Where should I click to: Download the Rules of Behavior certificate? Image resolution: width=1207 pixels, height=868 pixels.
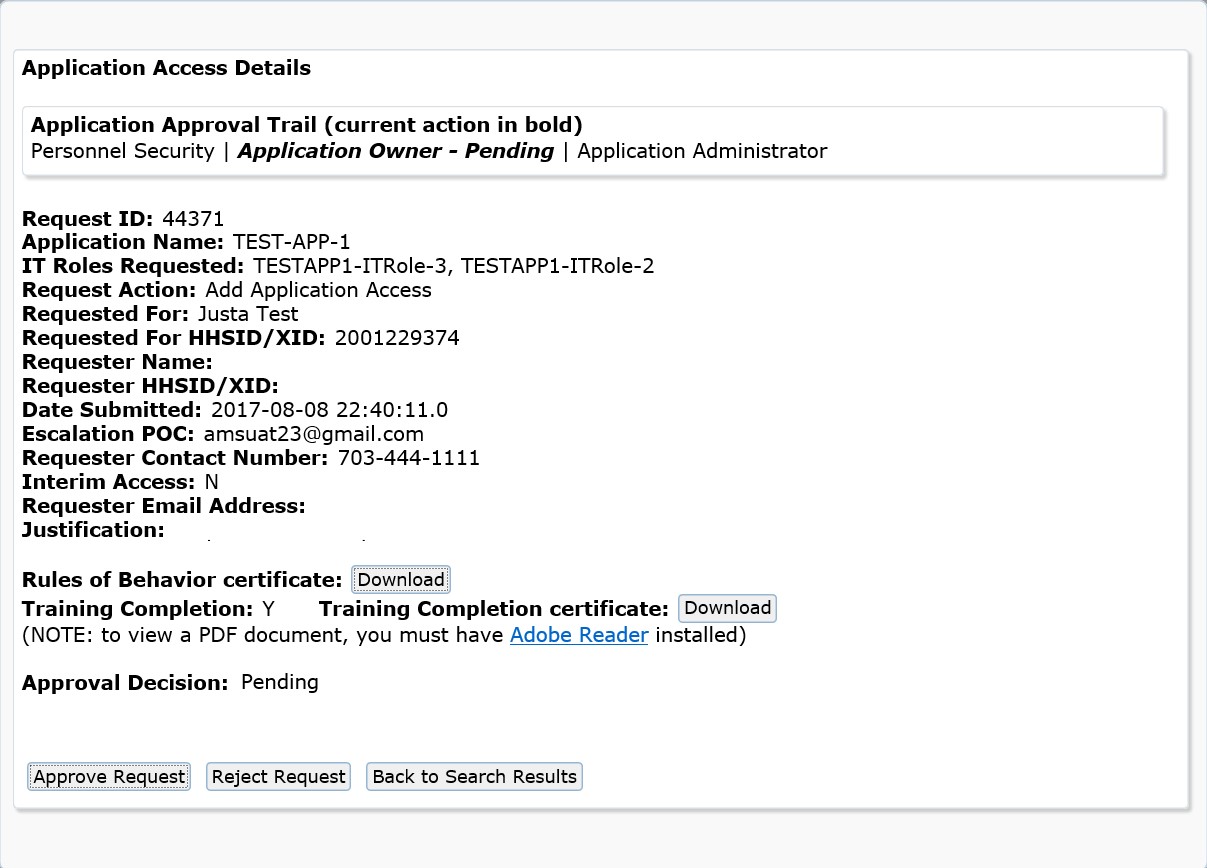[x=401, y=580]
